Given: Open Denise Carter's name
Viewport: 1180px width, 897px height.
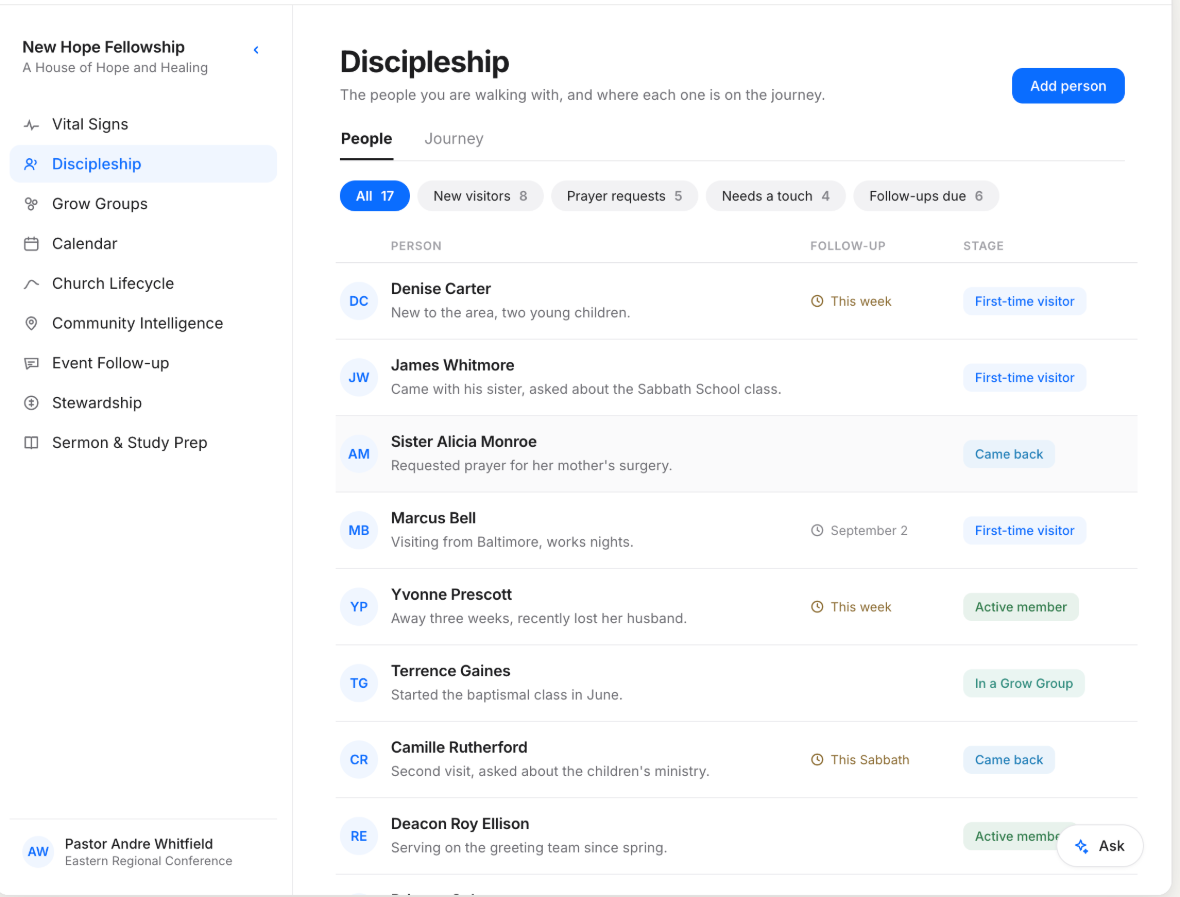Looking at the screenshot, I should 441,289.
